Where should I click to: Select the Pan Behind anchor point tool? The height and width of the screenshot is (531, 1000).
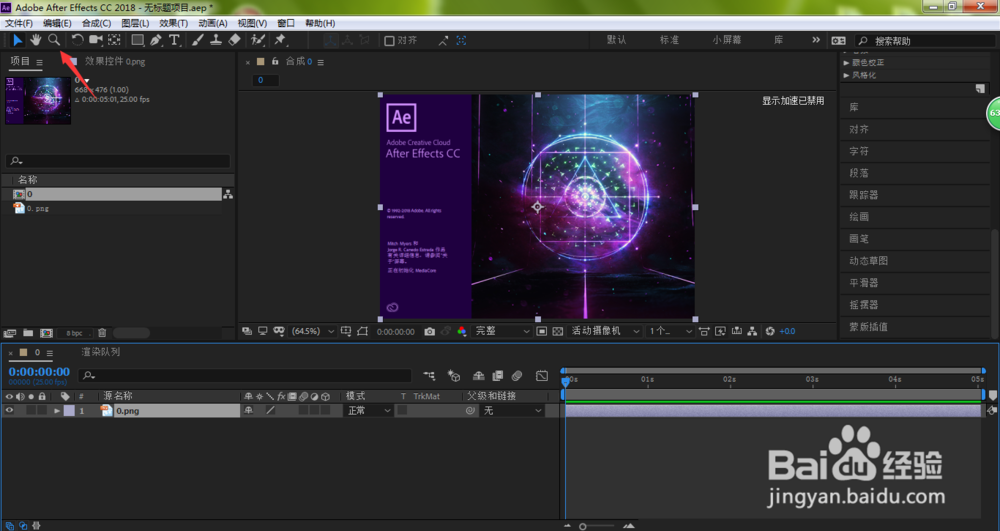[114, 40]
